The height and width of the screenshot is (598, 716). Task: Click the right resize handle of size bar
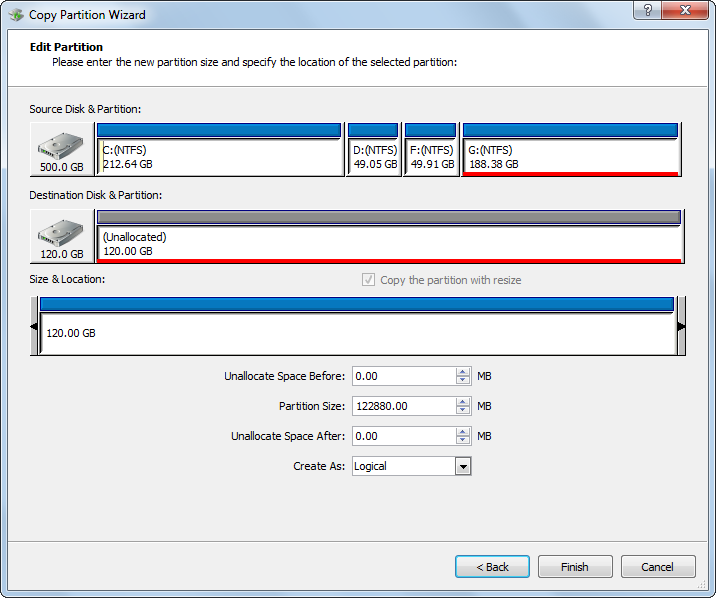pyautogui.click(x=681, y=326)
